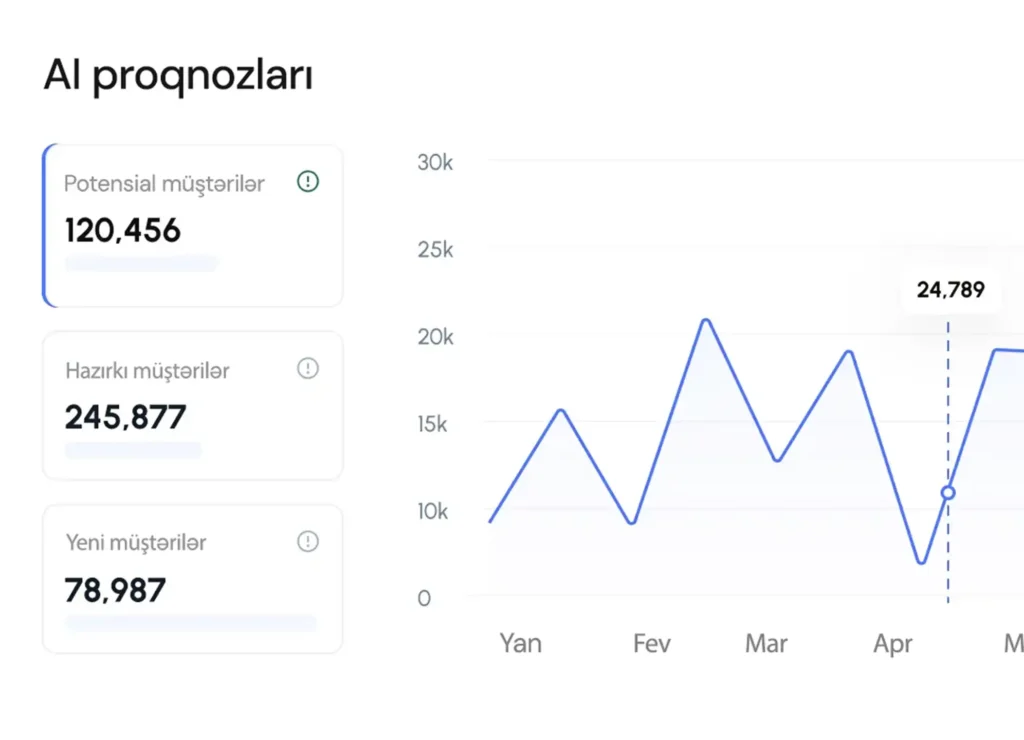Click the highlighted chart data point marker
Viewport: 1024px width, 740px height.
click(948, 493)
